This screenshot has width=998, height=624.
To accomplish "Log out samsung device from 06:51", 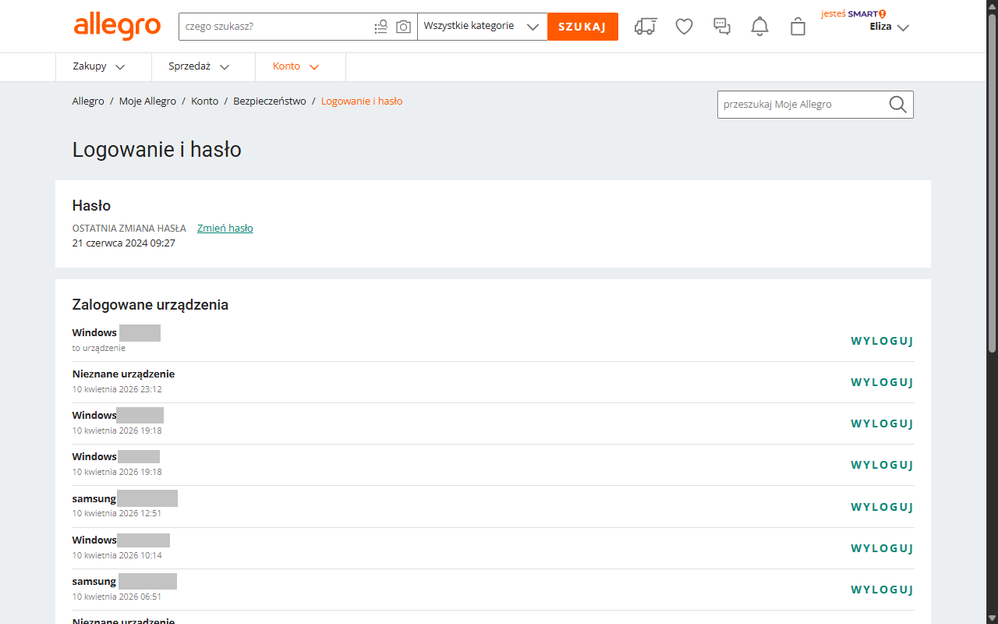I will coord(882,590).
